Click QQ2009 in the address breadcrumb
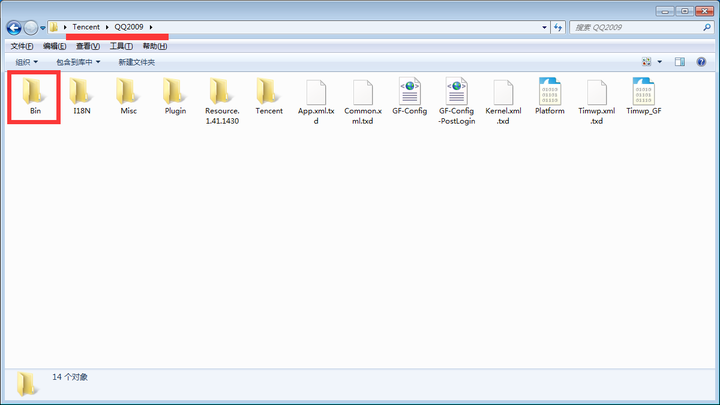Screen dimensions: 720x405 click(129, 27)
